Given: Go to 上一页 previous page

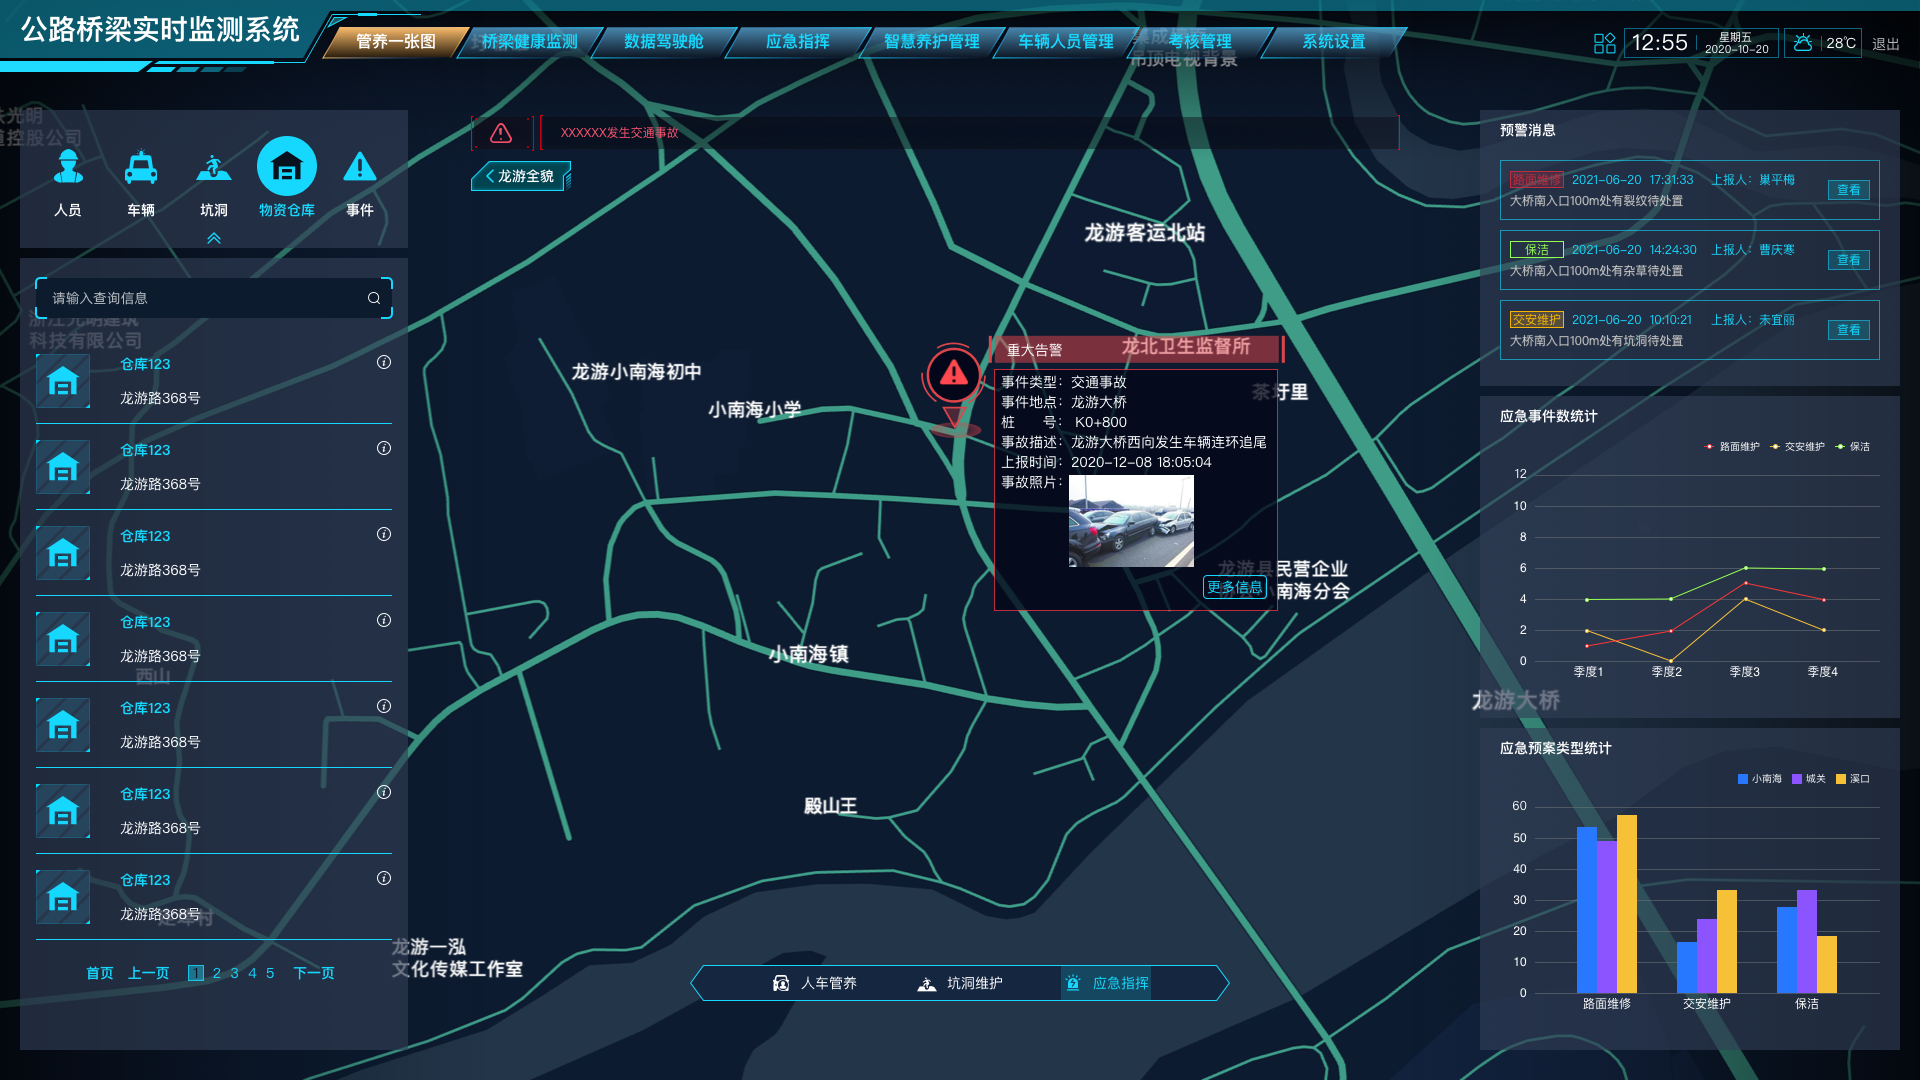Looking at the screenshot, I should click(149, 973).
